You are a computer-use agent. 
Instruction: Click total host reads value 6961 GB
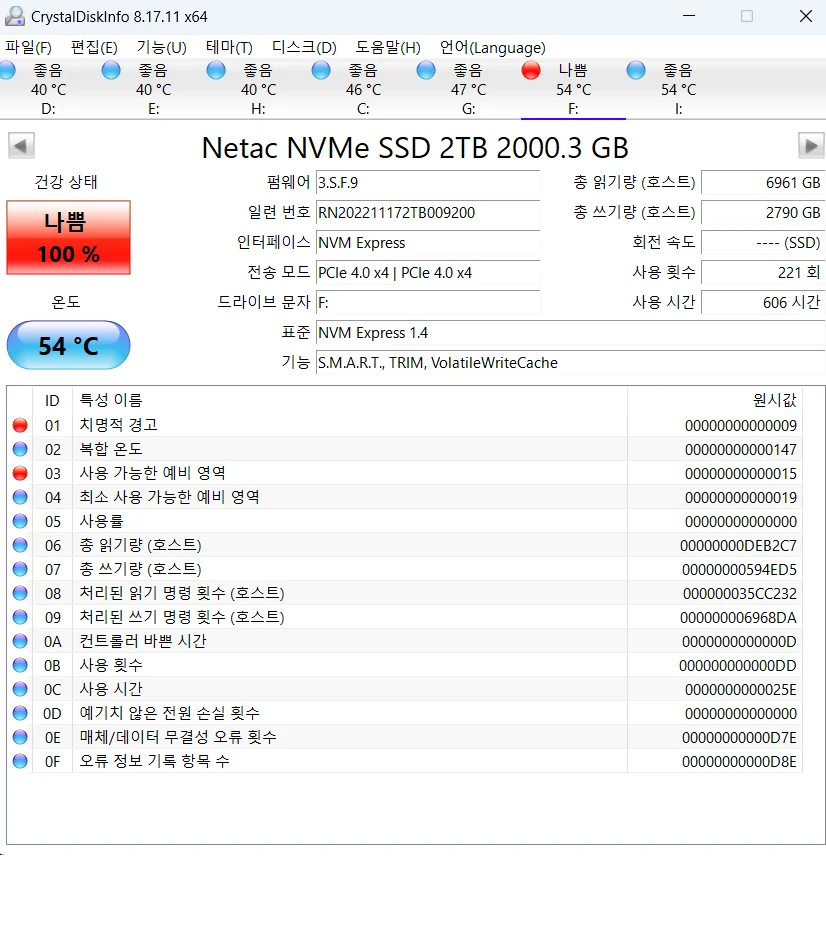point(763,183)
